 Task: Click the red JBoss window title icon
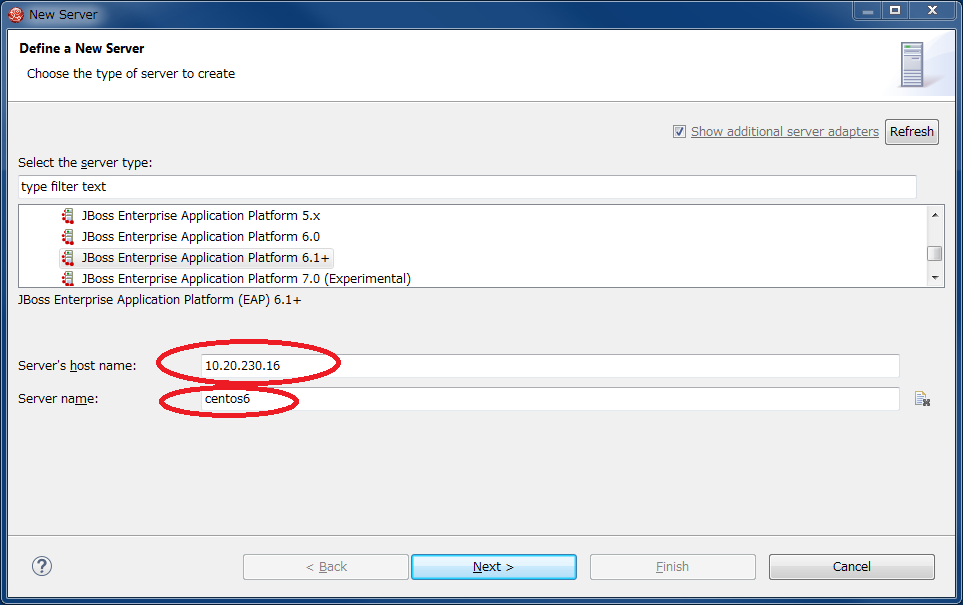click(x=16, y=14)
